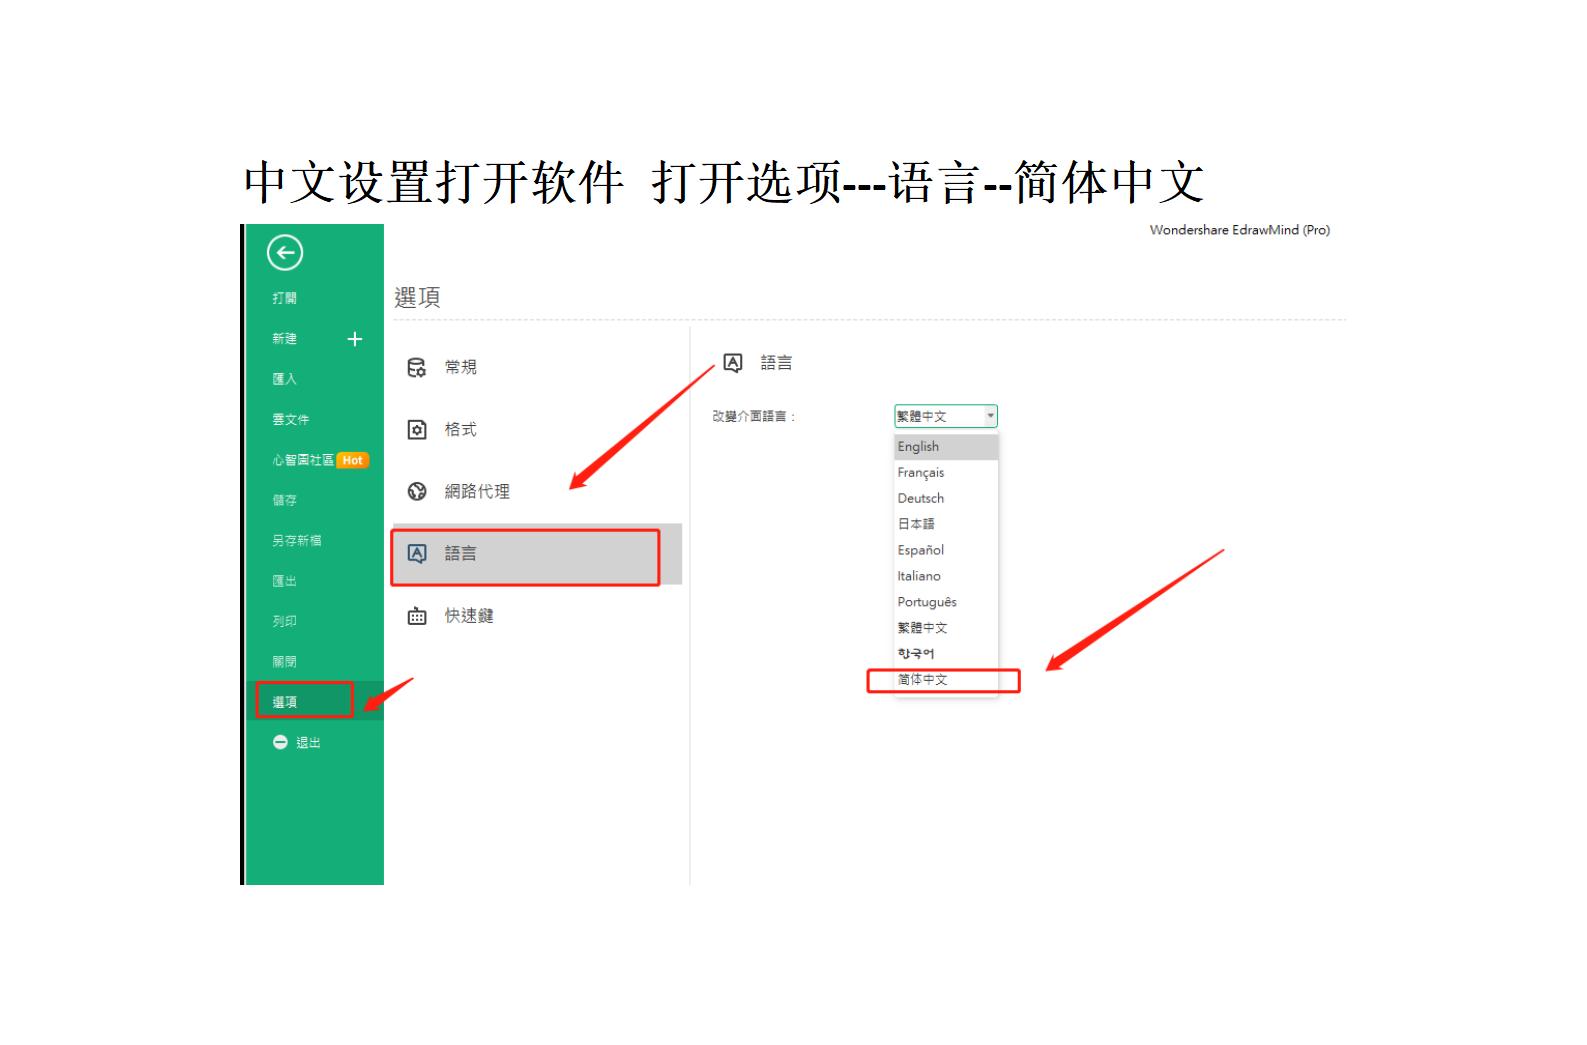
Task: Select English in the language list
Action: click(946, 446)
